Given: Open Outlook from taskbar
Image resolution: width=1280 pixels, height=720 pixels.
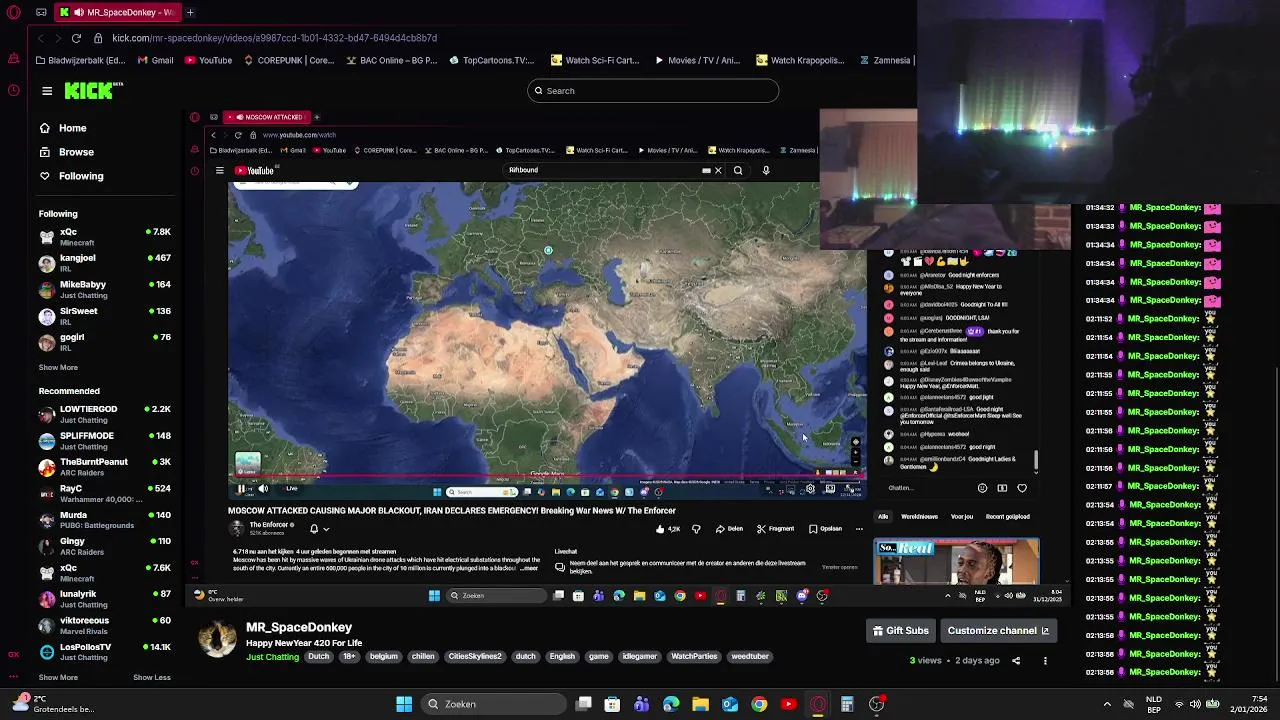Looking at the screenshot, I should tap(730, 704).
